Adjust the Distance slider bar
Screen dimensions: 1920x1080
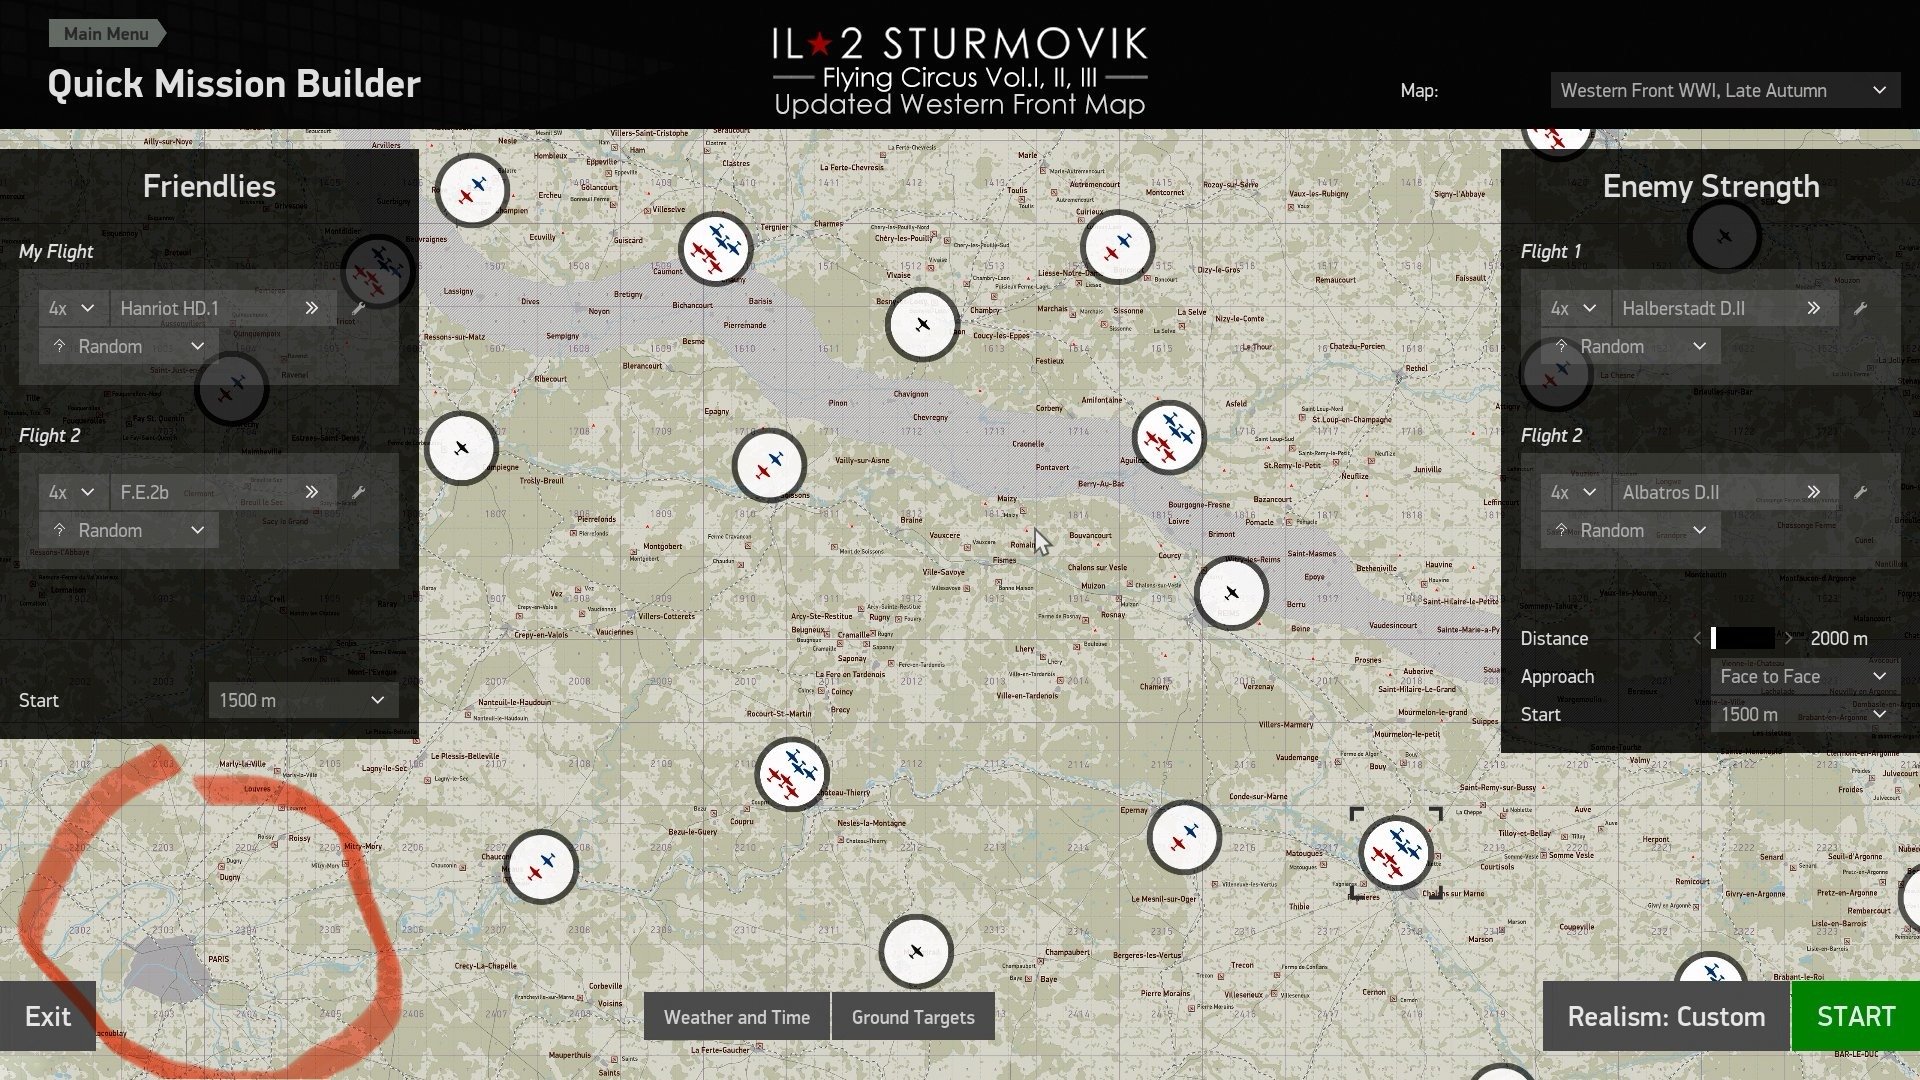click(1743, 638)
